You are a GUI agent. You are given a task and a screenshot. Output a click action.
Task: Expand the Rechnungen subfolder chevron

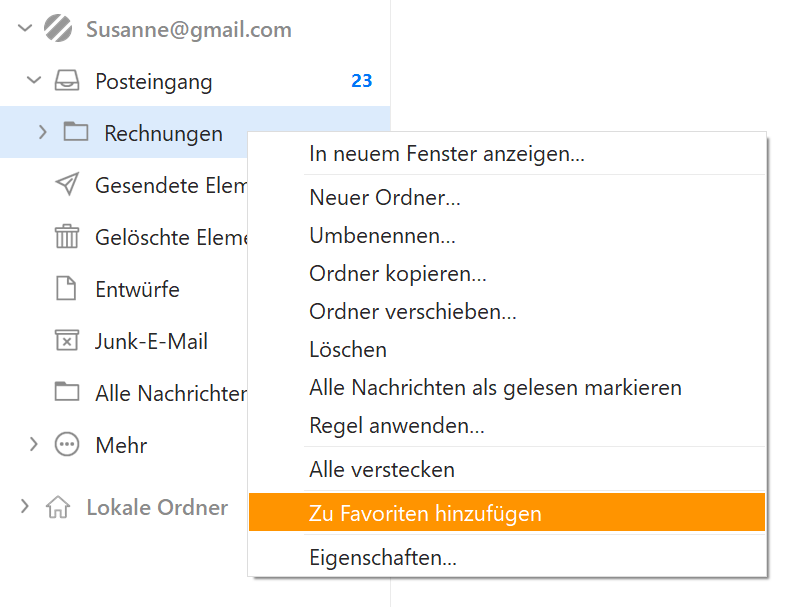(43, 132)
